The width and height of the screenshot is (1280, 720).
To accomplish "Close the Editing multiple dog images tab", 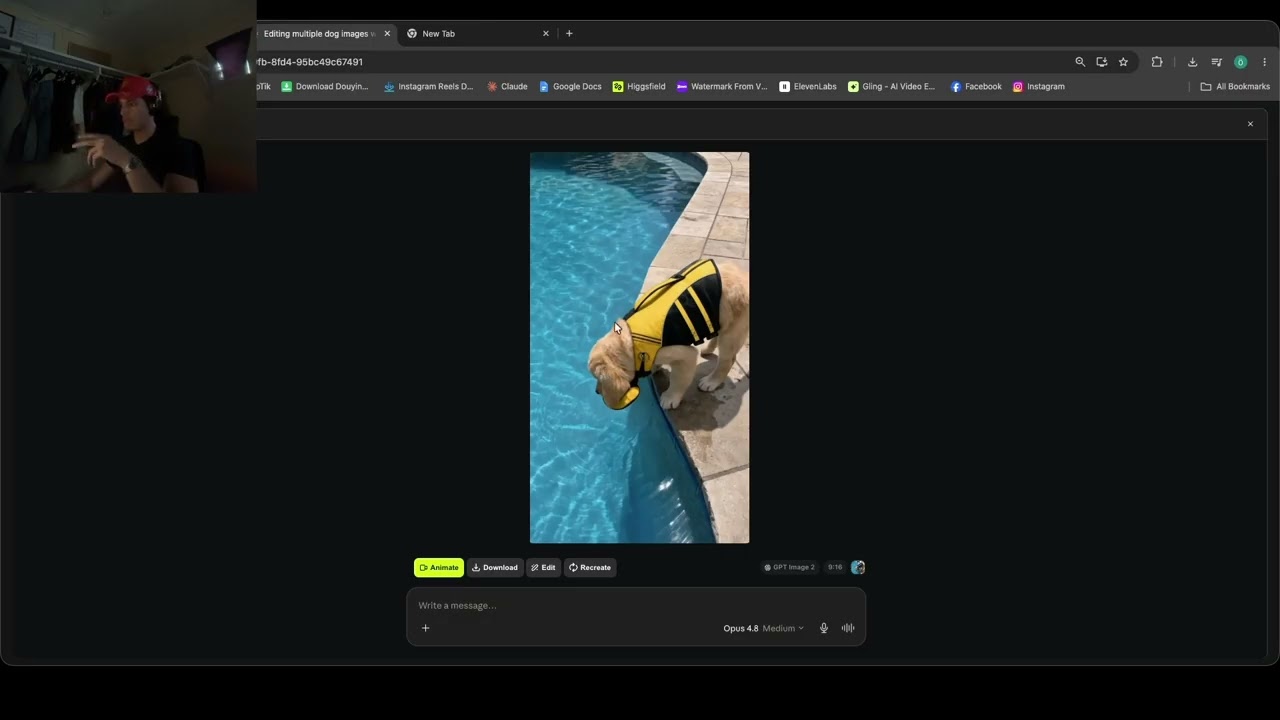I will click(x=387, y=33).
